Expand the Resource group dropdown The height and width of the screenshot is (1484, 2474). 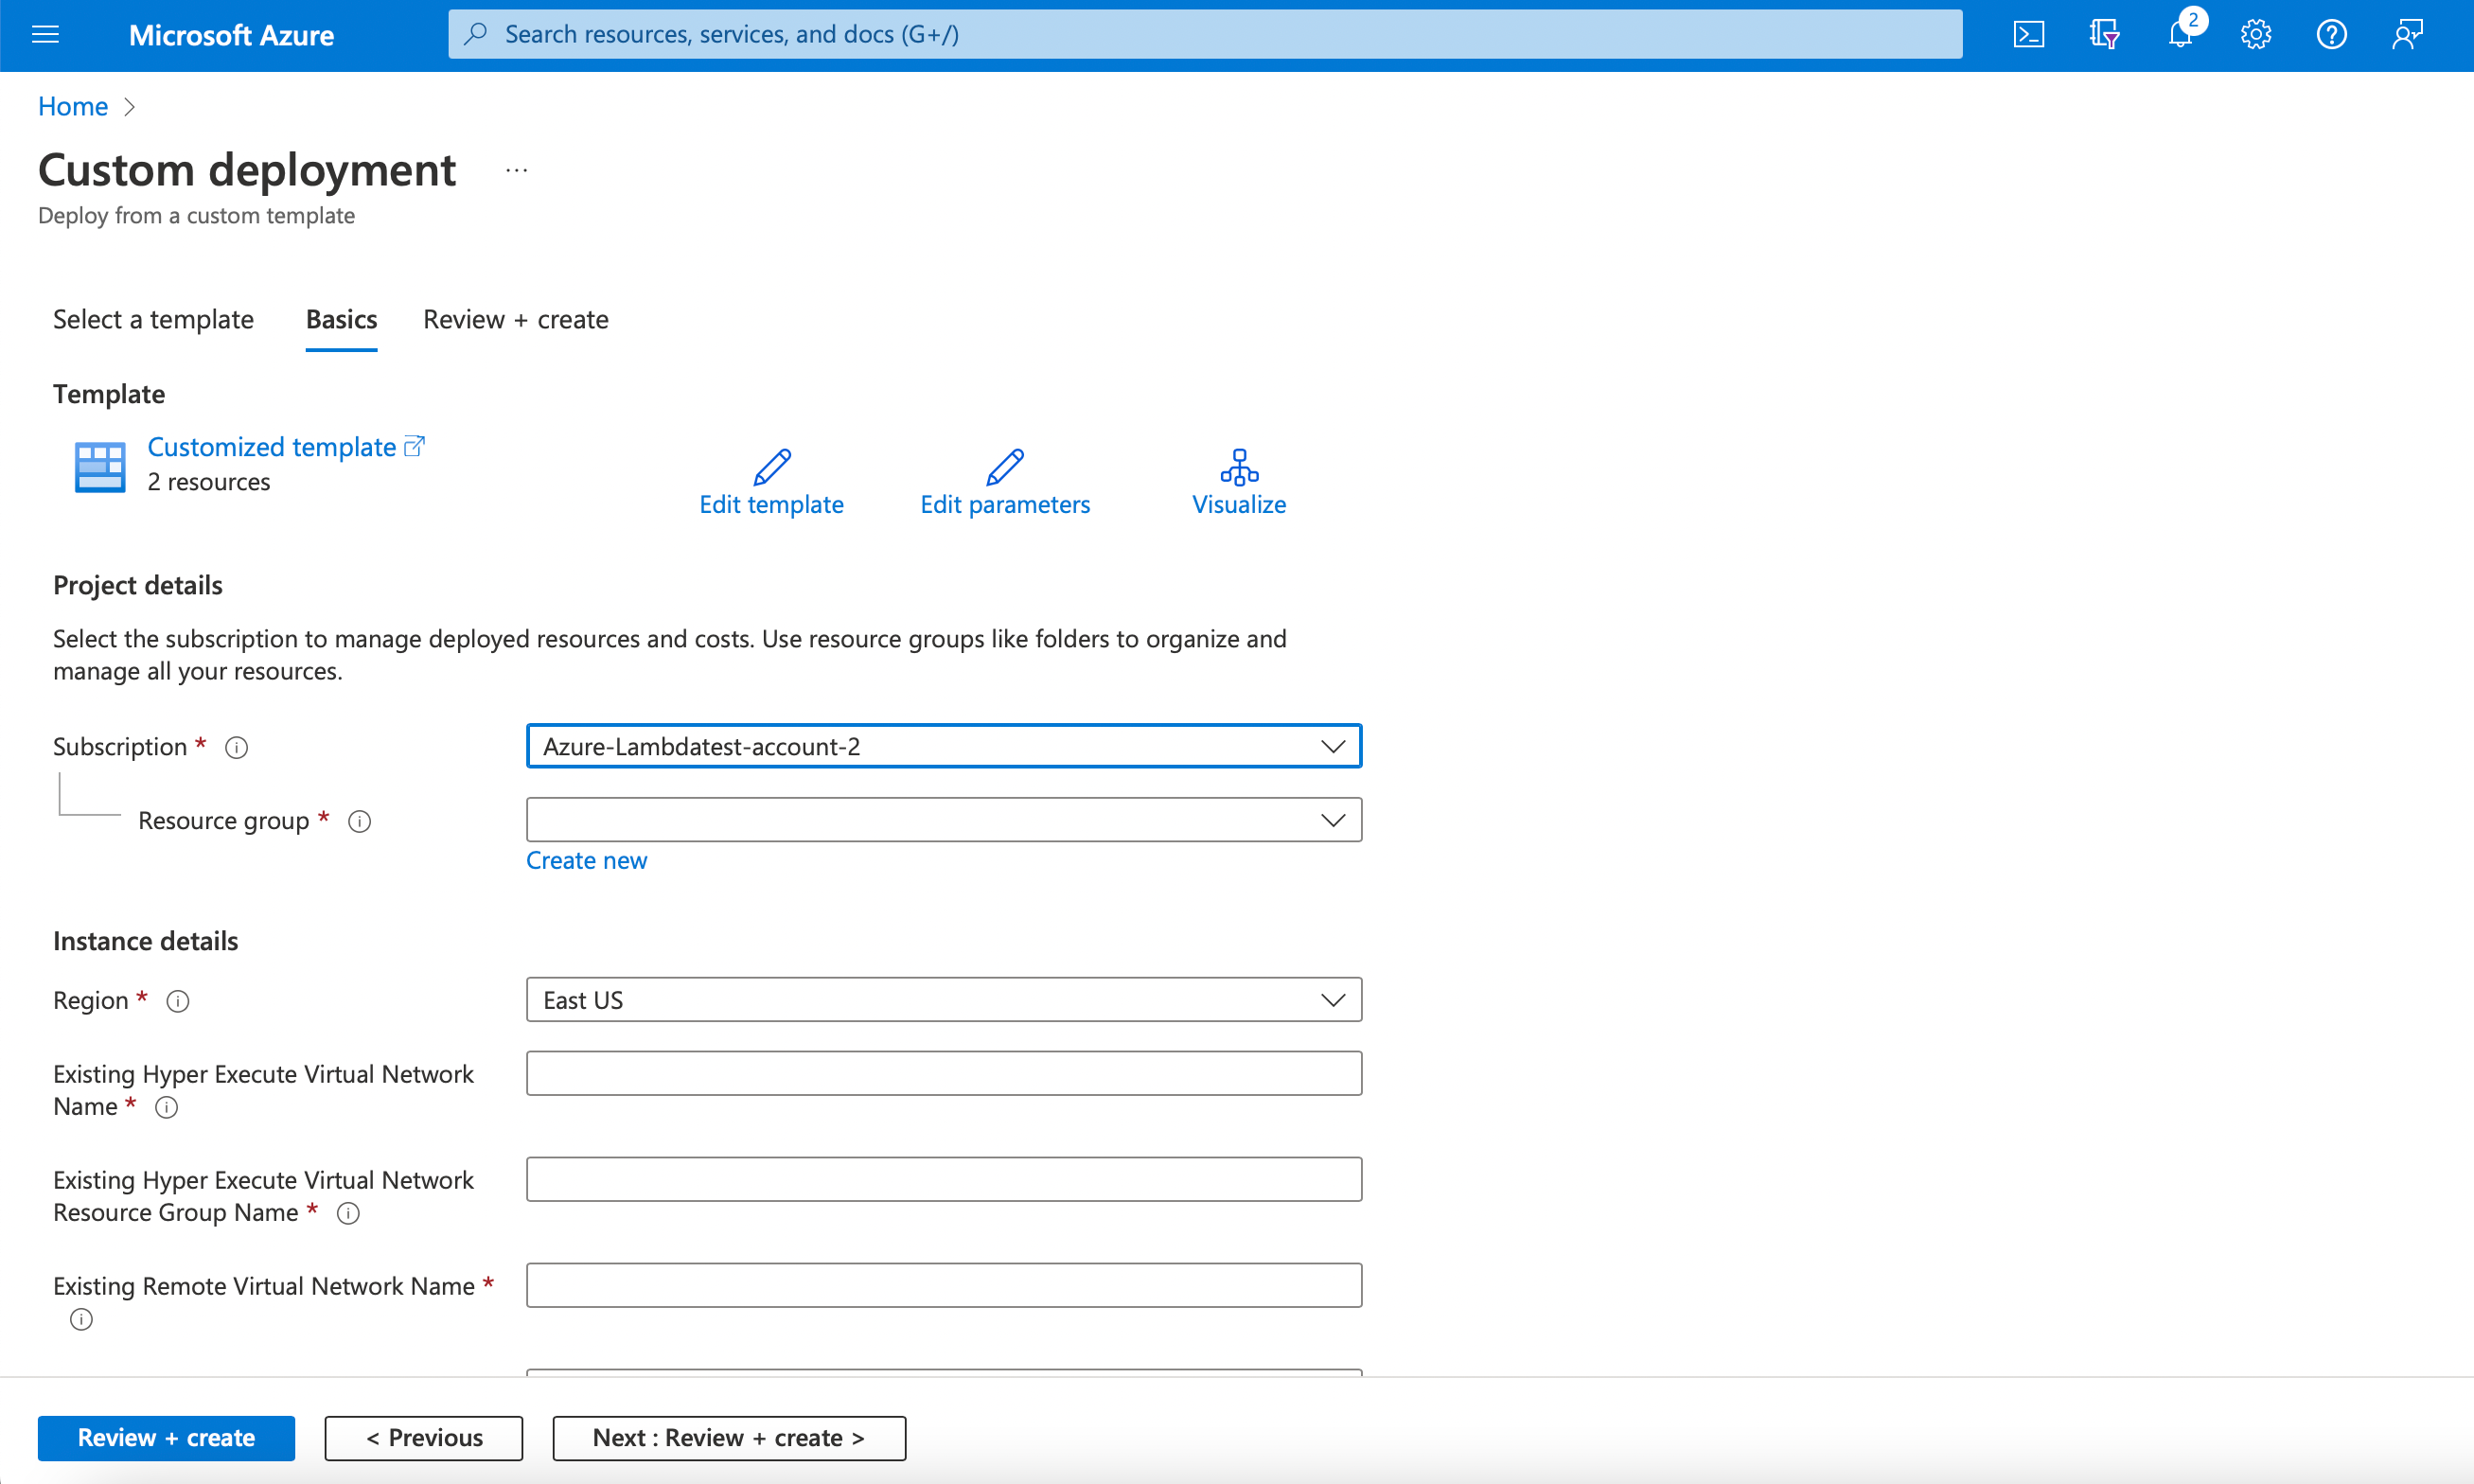coord(1332,820)
